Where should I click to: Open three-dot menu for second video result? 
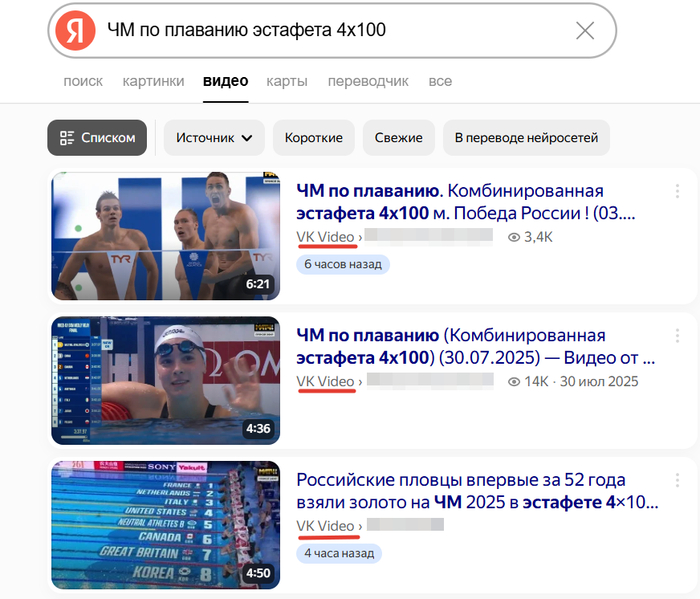677,336
